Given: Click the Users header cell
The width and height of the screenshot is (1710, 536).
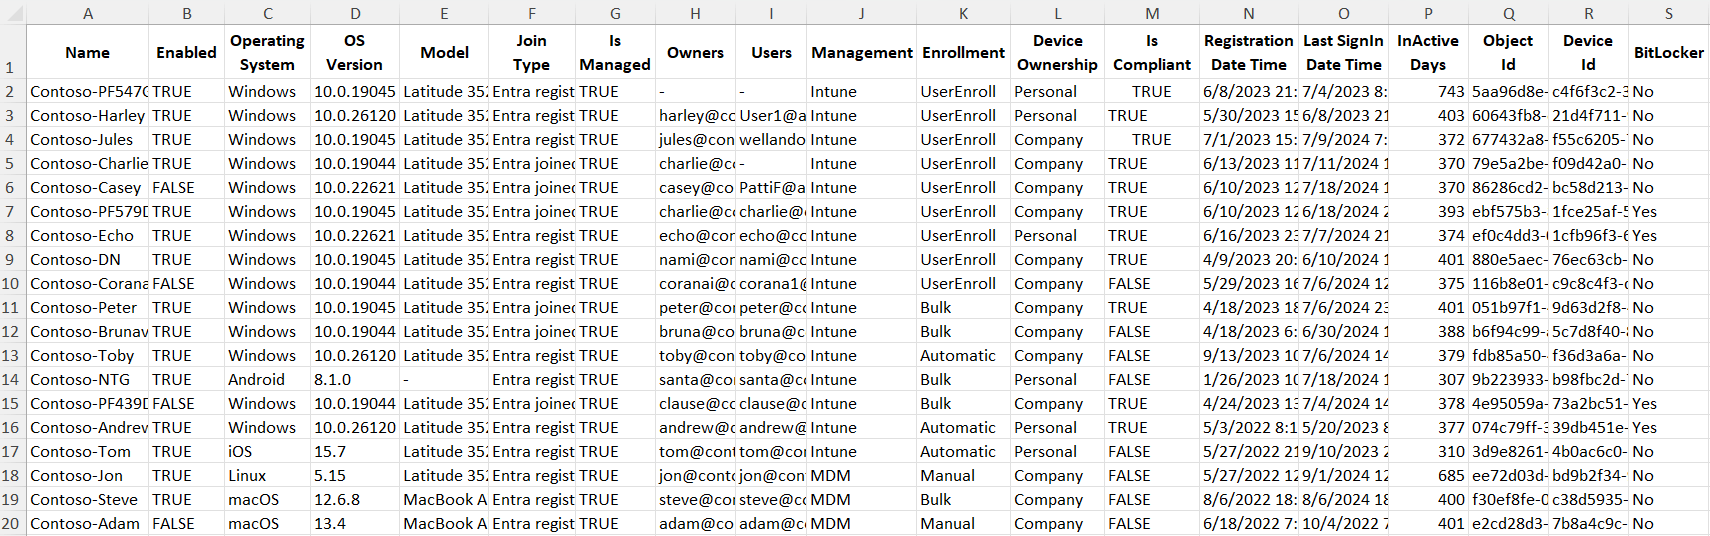Looking at the screenshot, I should click(x=771, y=52).
